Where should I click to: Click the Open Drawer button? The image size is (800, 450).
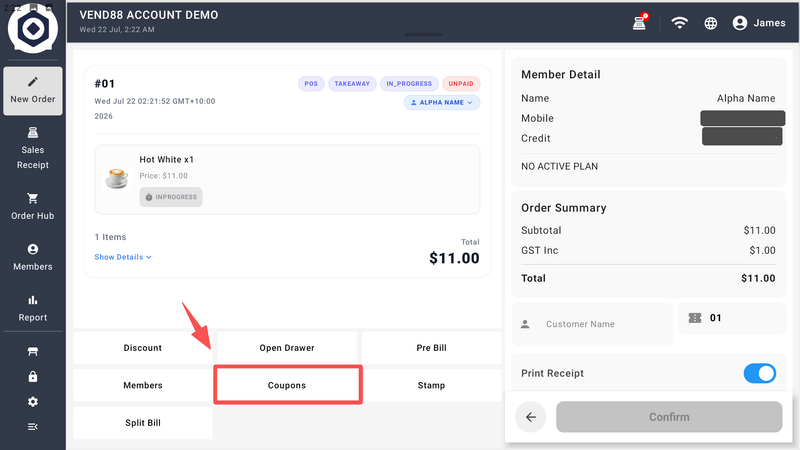(287, 348)
